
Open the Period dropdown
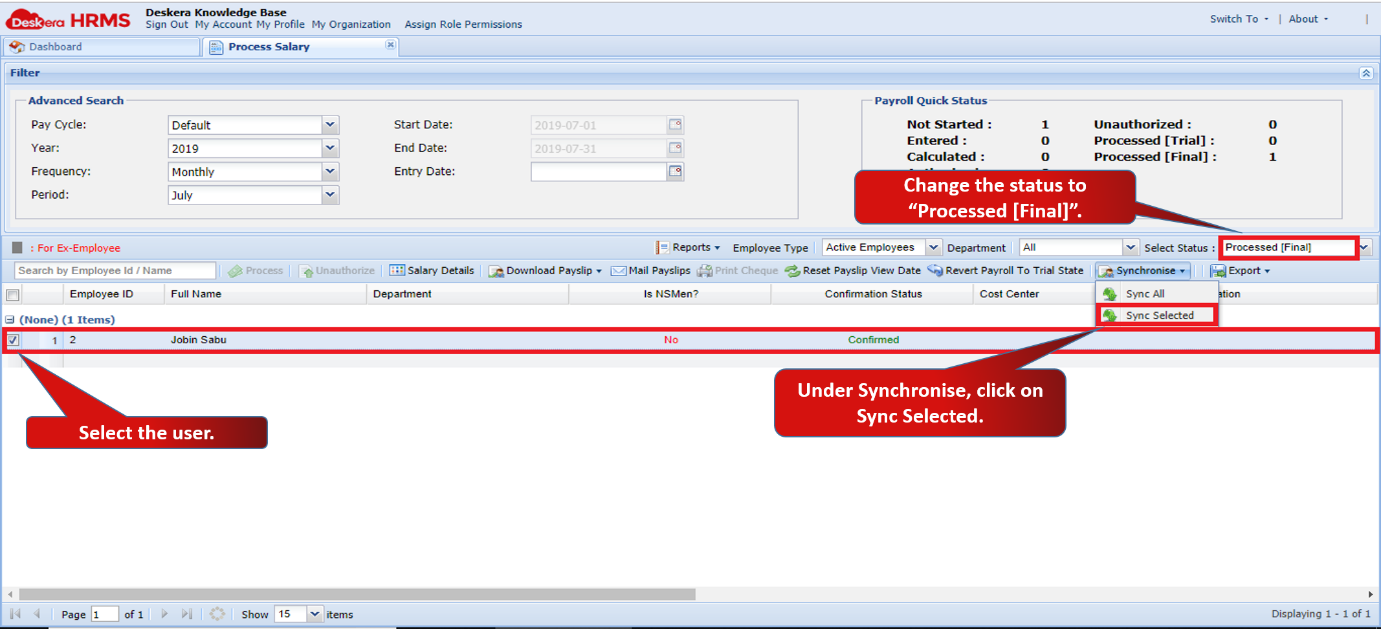(x=330, y=195)
